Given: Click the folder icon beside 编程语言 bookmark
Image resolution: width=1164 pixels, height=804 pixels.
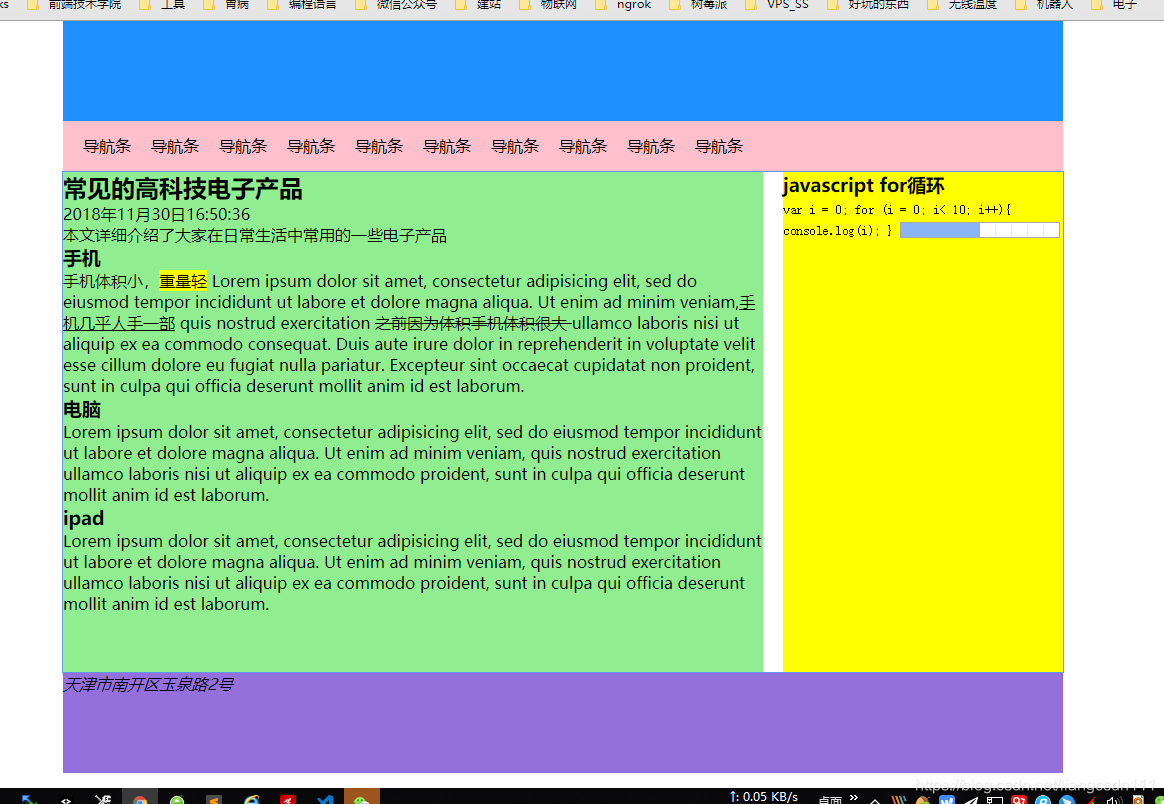Looking at the screenshot, I should pos(273,4).
